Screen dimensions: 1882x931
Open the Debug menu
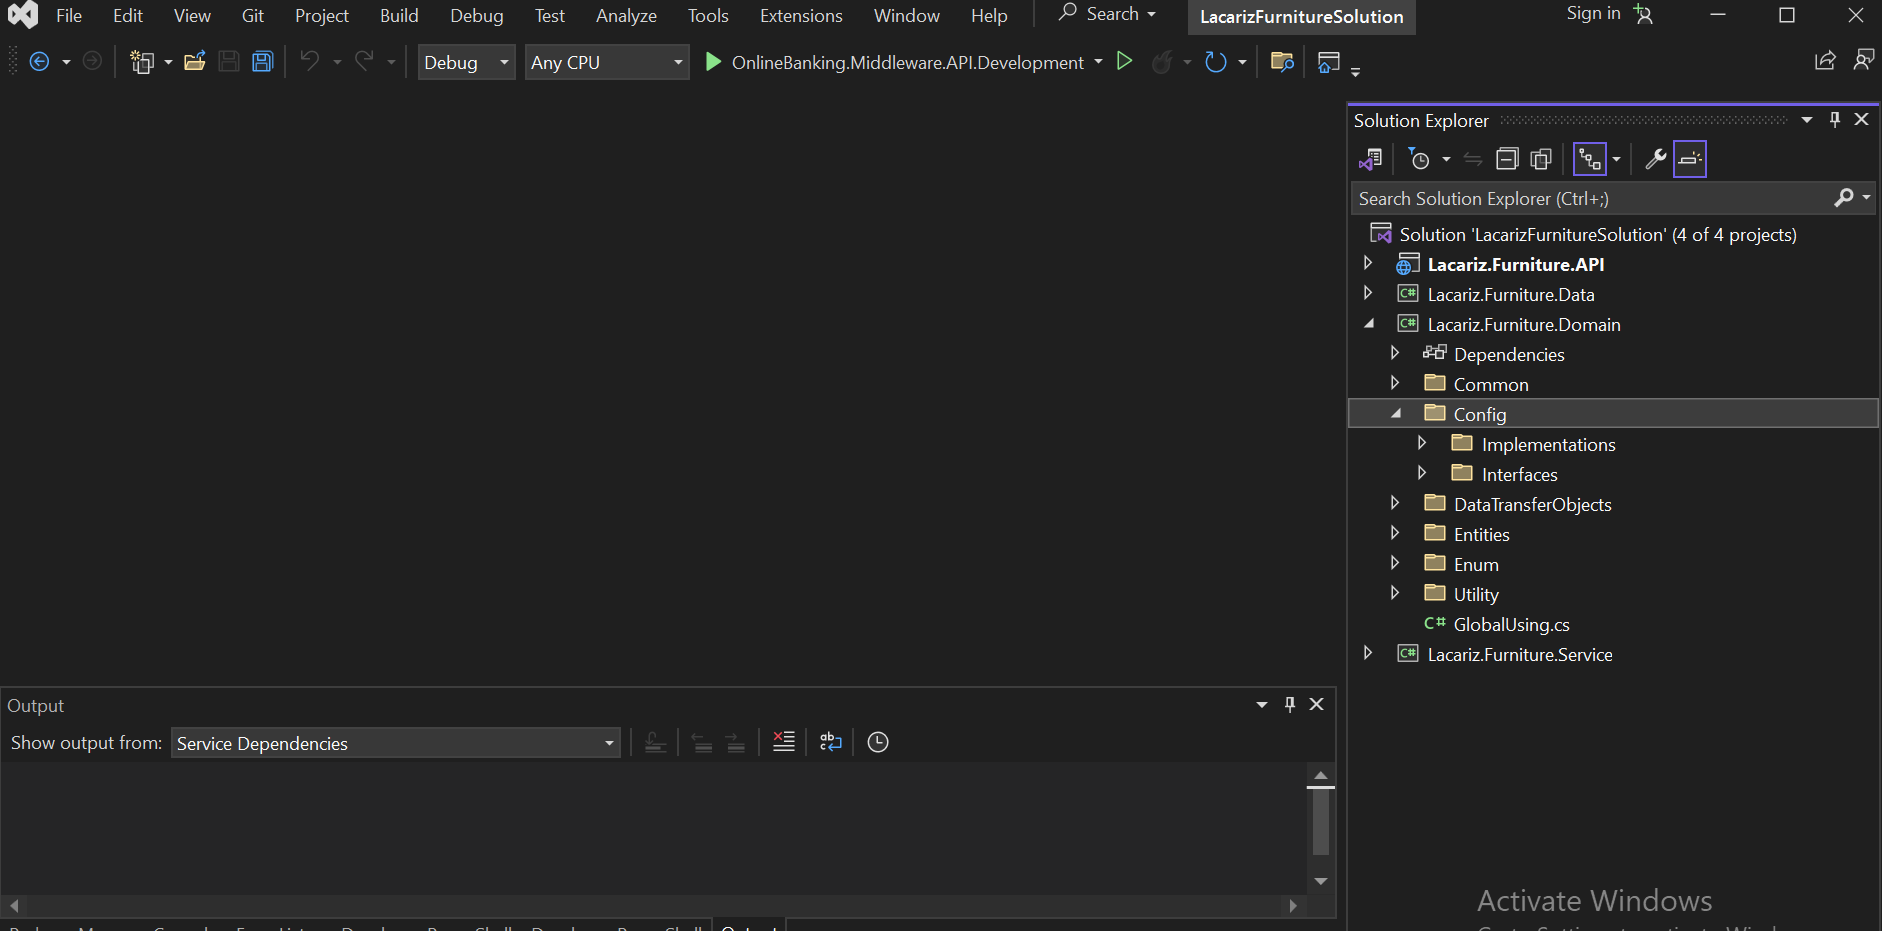(477, 15)
